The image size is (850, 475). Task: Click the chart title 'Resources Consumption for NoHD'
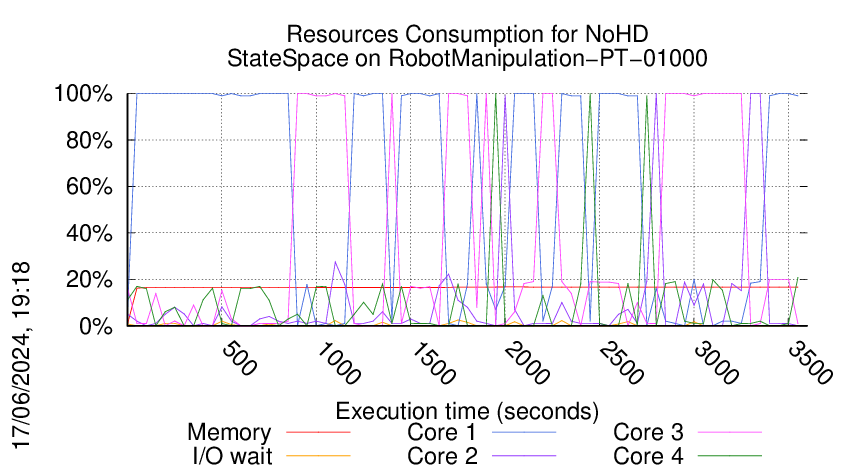(x=467, y=34)
